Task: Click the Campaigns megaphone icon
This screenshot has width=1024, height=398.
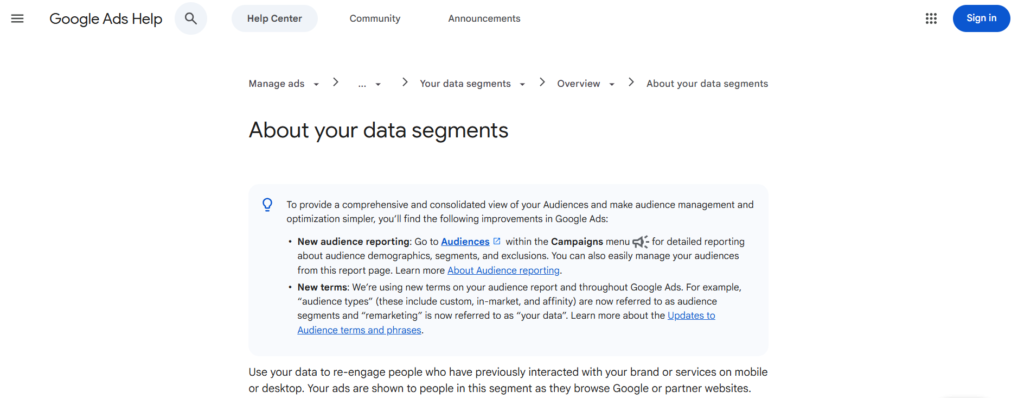Action: point(640,242)
